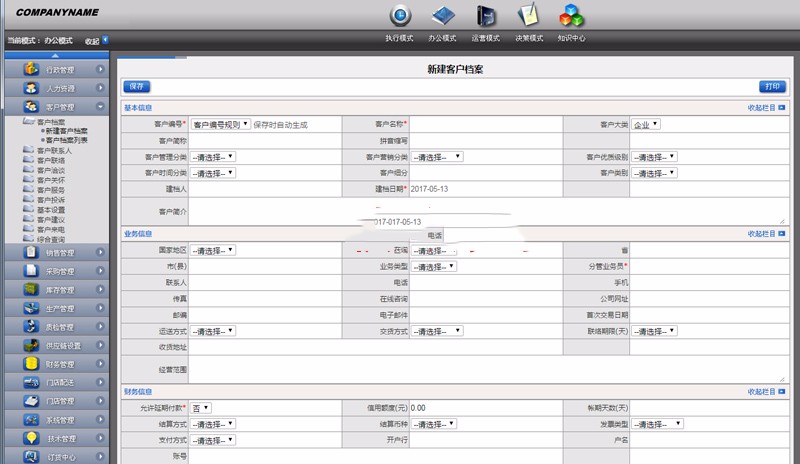Select 客户档案列表 in the tree
The image size is (800, 464).
coord(68,140)
